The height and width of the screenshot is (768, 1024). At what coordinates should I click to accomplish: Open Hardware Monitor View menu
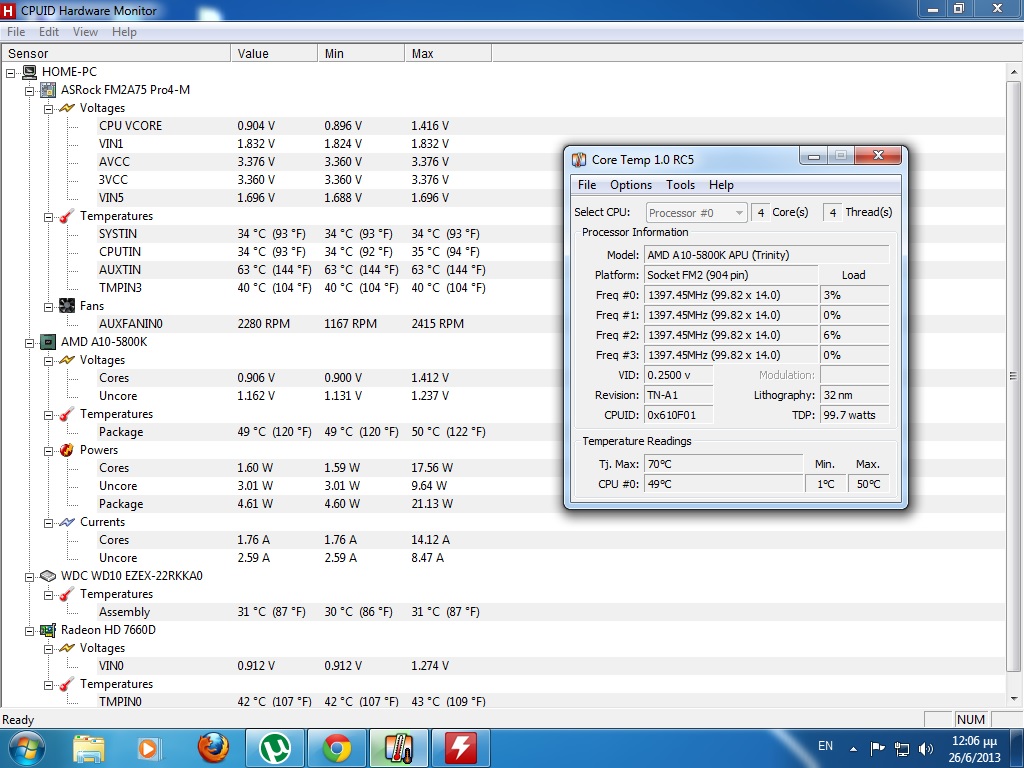tap(85, 32)
